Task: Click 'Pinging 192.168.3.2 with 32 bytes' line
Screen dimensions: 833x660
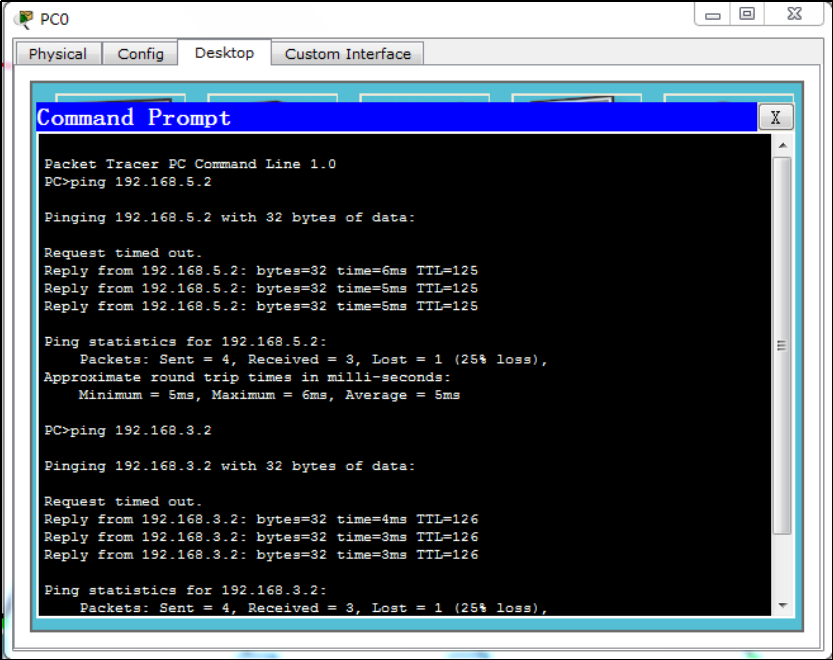Action: click(x=230, y=466)
